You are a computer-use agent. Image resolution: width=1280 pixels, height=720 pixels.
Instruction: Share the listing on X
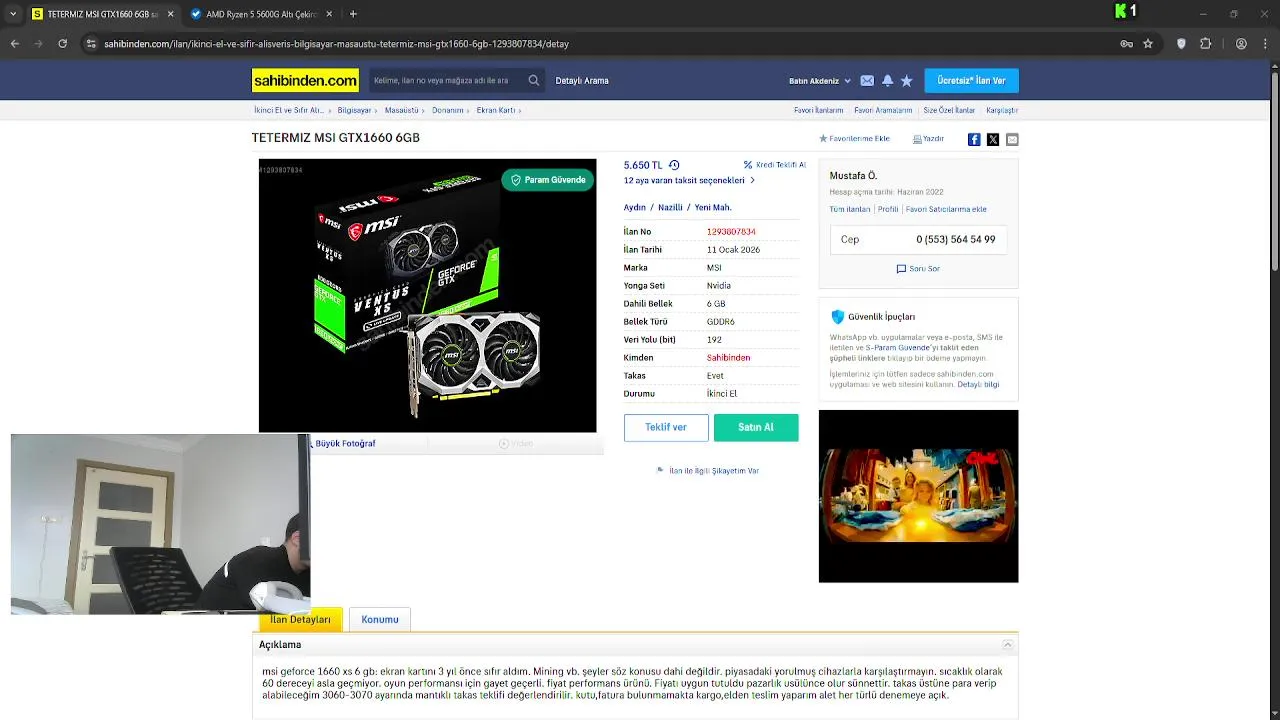point(993,139)
